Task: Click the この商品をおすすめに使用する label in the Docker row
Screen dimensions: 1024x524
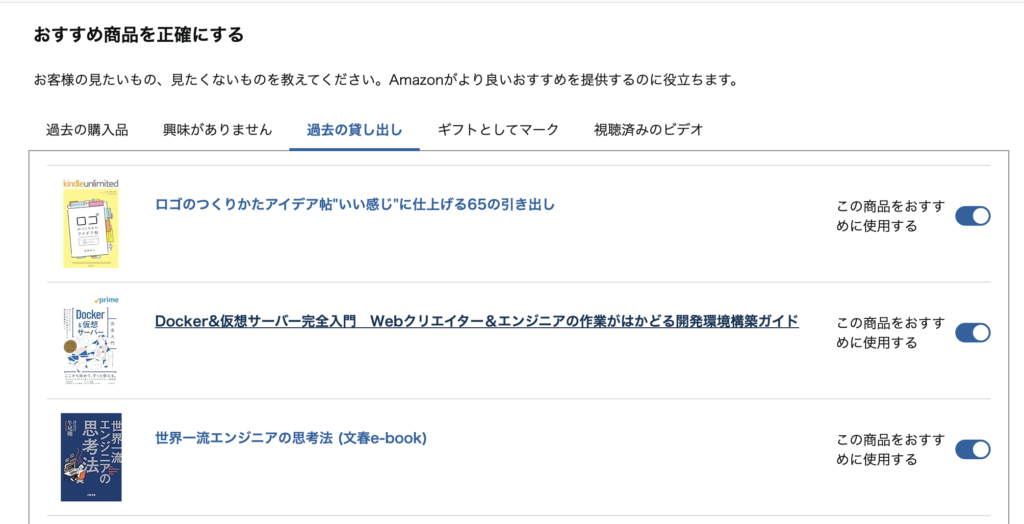Action: [888, 332]
